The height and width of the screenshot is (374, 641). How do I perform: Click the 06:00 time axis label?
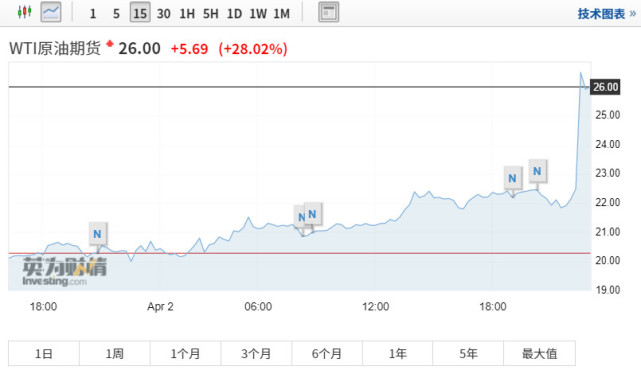(258, 307)
